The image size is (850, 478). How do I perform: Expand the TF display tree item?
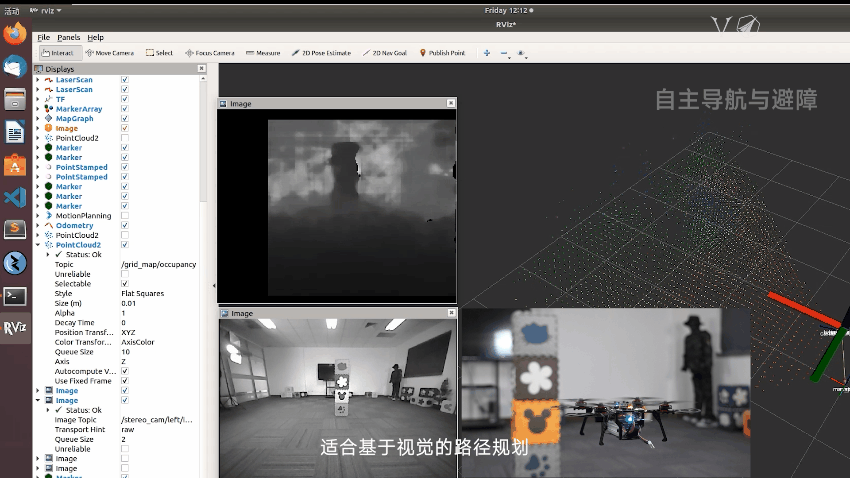[x=38, y=99]
